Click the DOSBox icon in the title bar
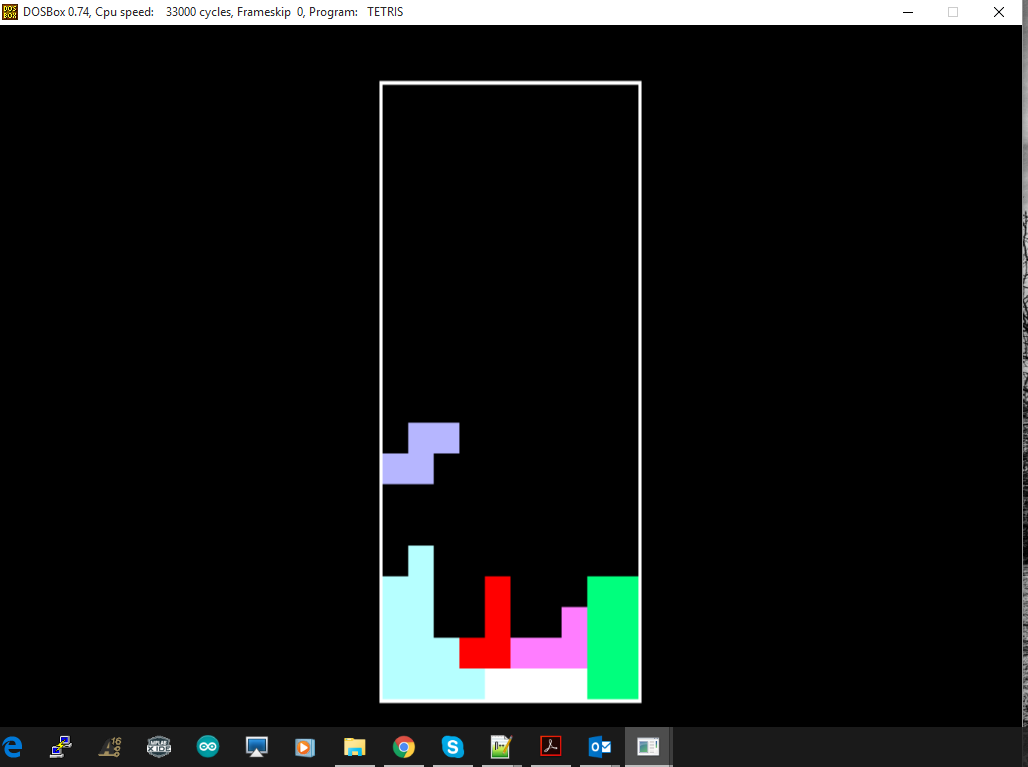1028x767 pixels. pos(10,12)
